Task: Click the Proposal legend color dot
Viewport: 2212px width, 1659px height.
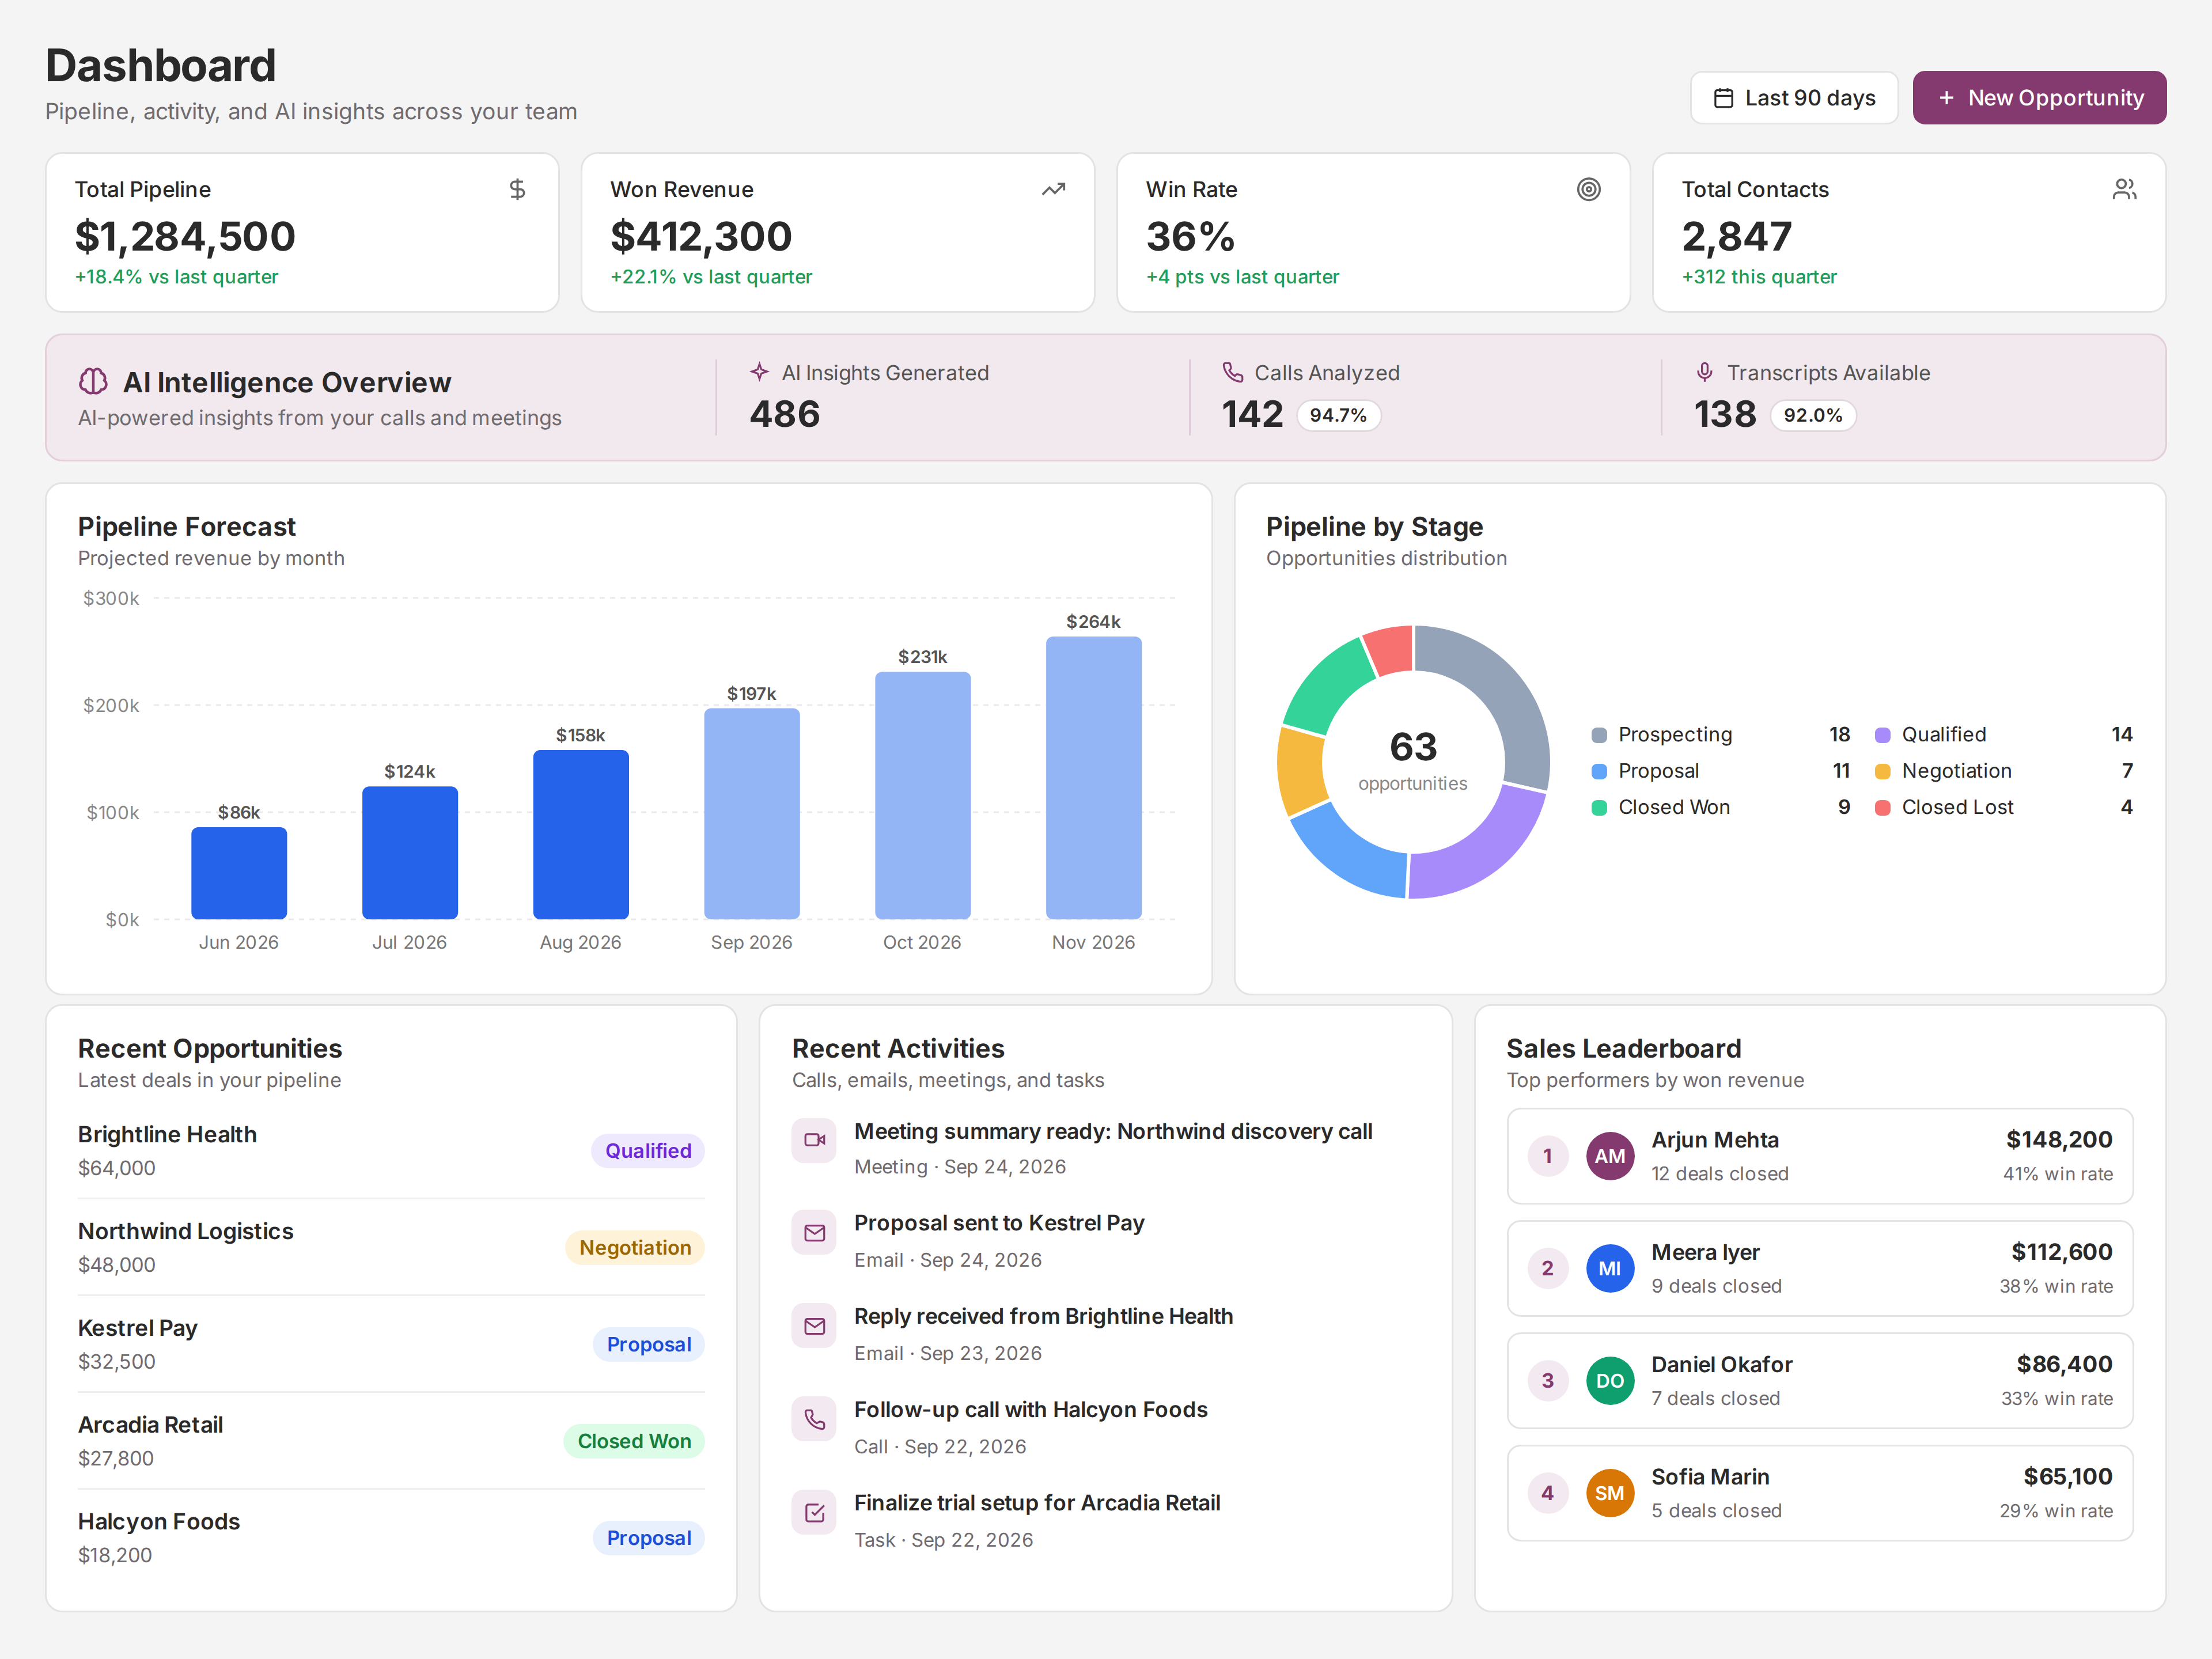Action: click(1599, 771)
